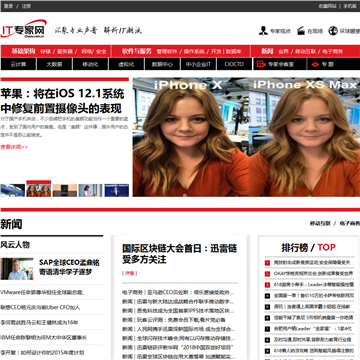Image resolution: width=360 pixels, height=360 pixels.
Task: Open the VMware任命 news link
Action: 42,293
